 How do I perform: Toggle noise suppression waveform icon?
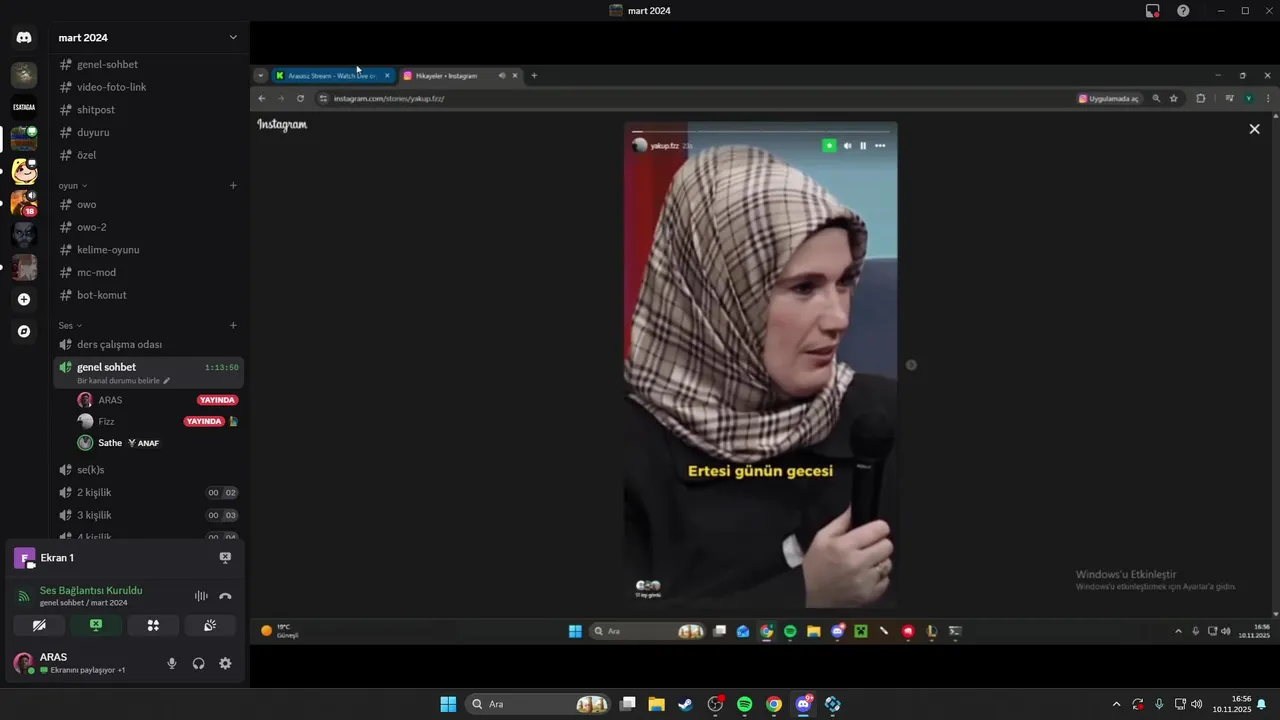click(x=201, y=596)
